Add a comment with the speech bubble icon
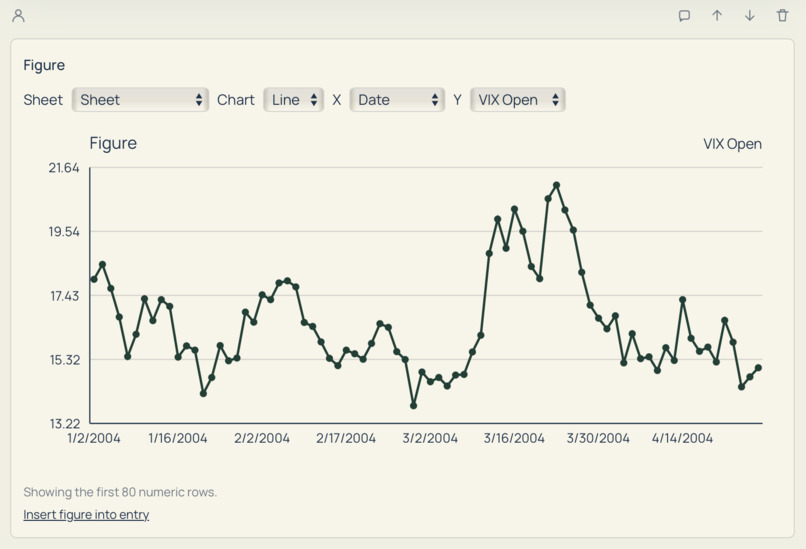 pyautogui.click(x=684, y=16)
